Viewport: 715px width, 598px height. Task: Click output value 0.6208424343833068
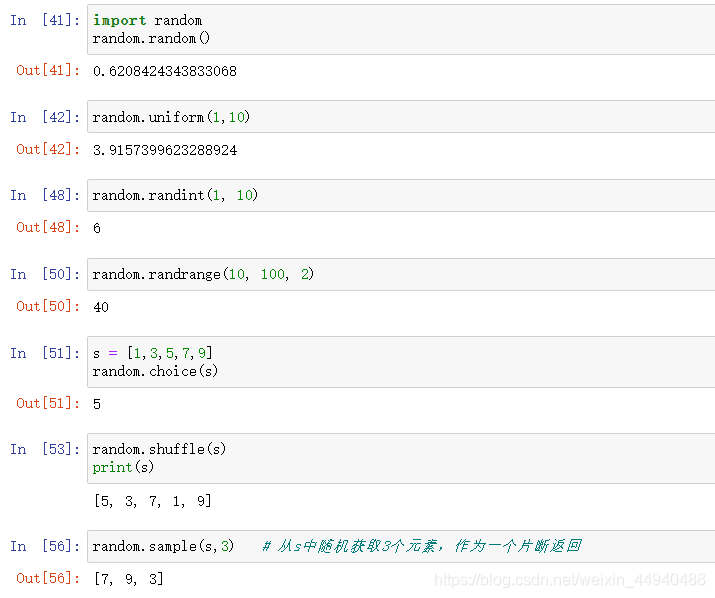(x=165, y=71)
